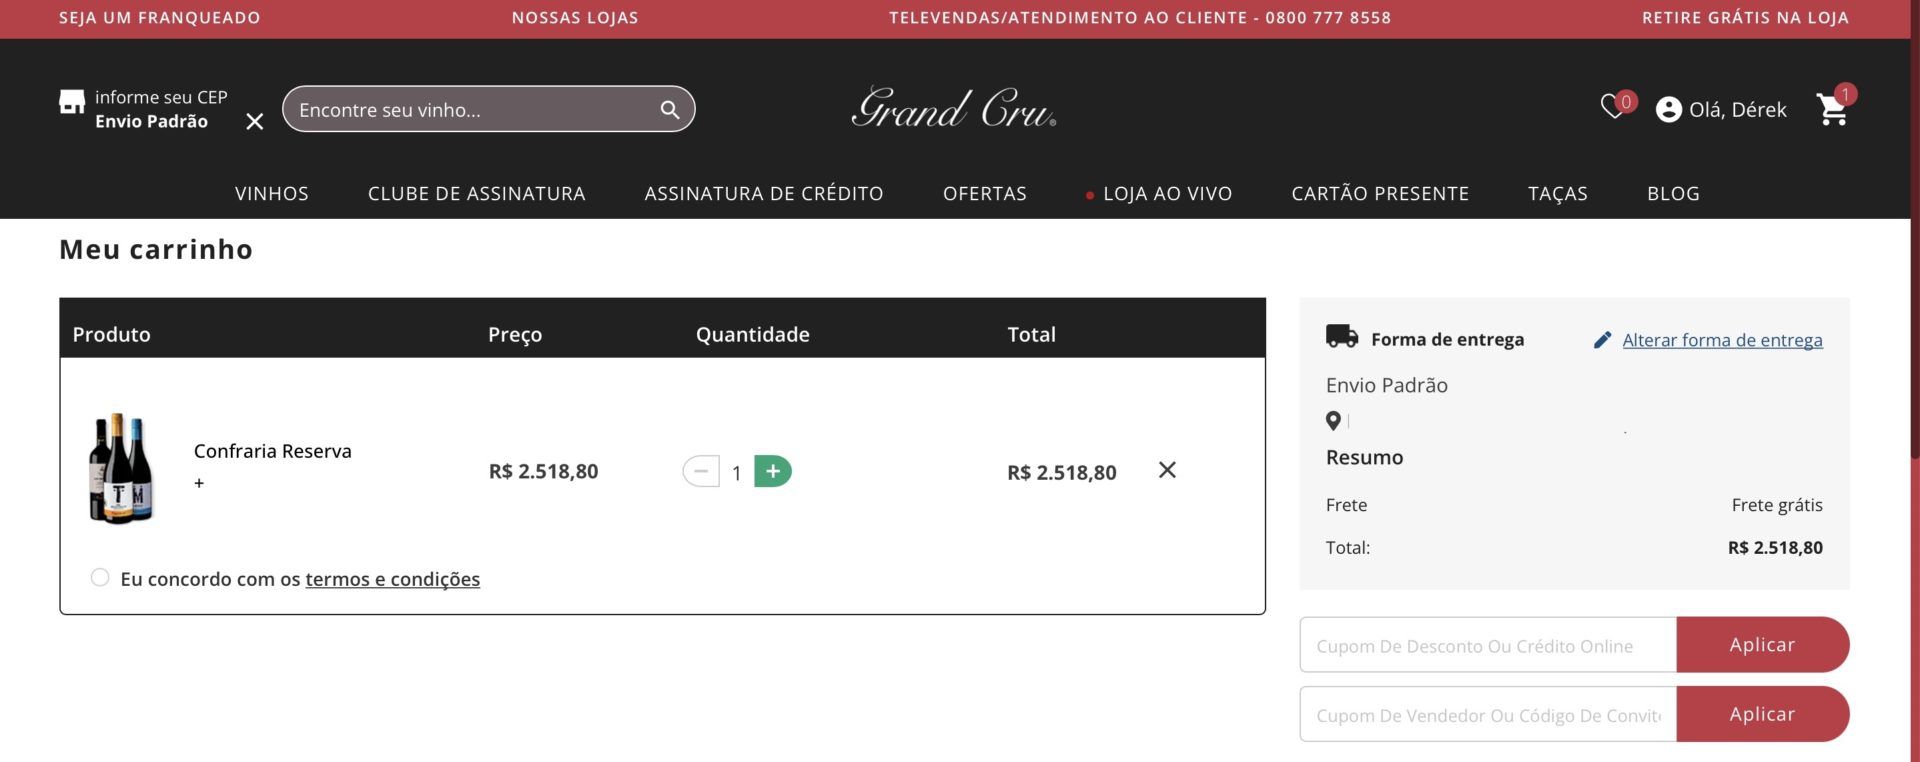This screenshot has width=1920, height=762.
Task: Click the location pin icon
Action: pos(1333,421)
